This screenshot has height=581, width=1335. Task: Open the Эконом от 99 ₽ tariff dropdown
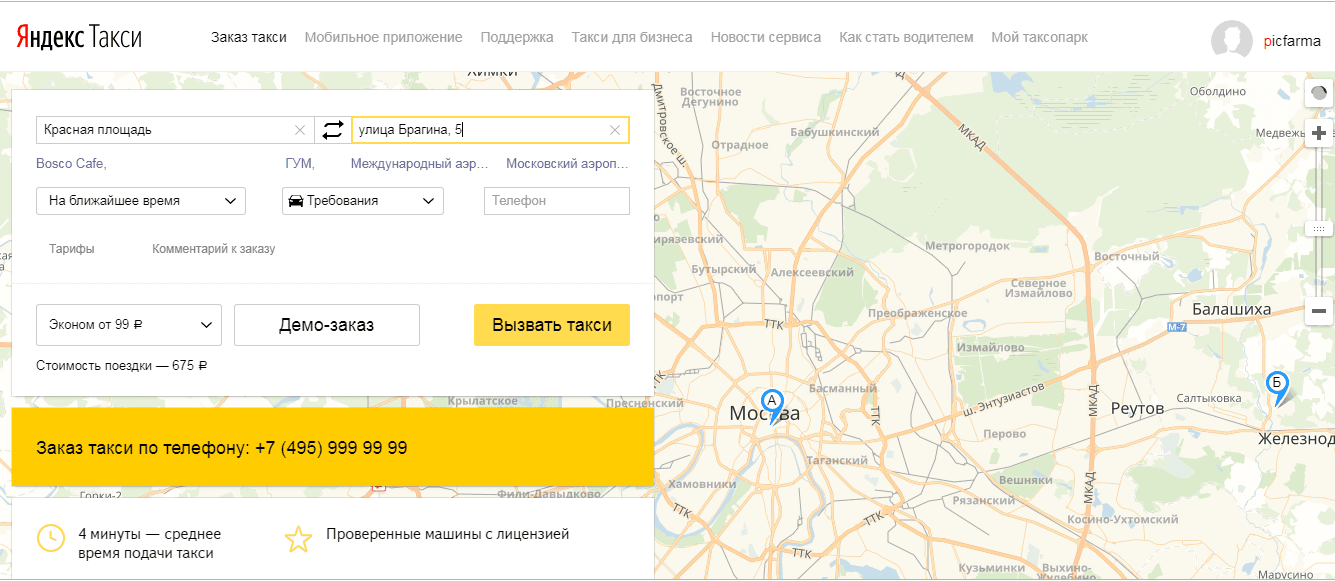[x=129, y=325]
